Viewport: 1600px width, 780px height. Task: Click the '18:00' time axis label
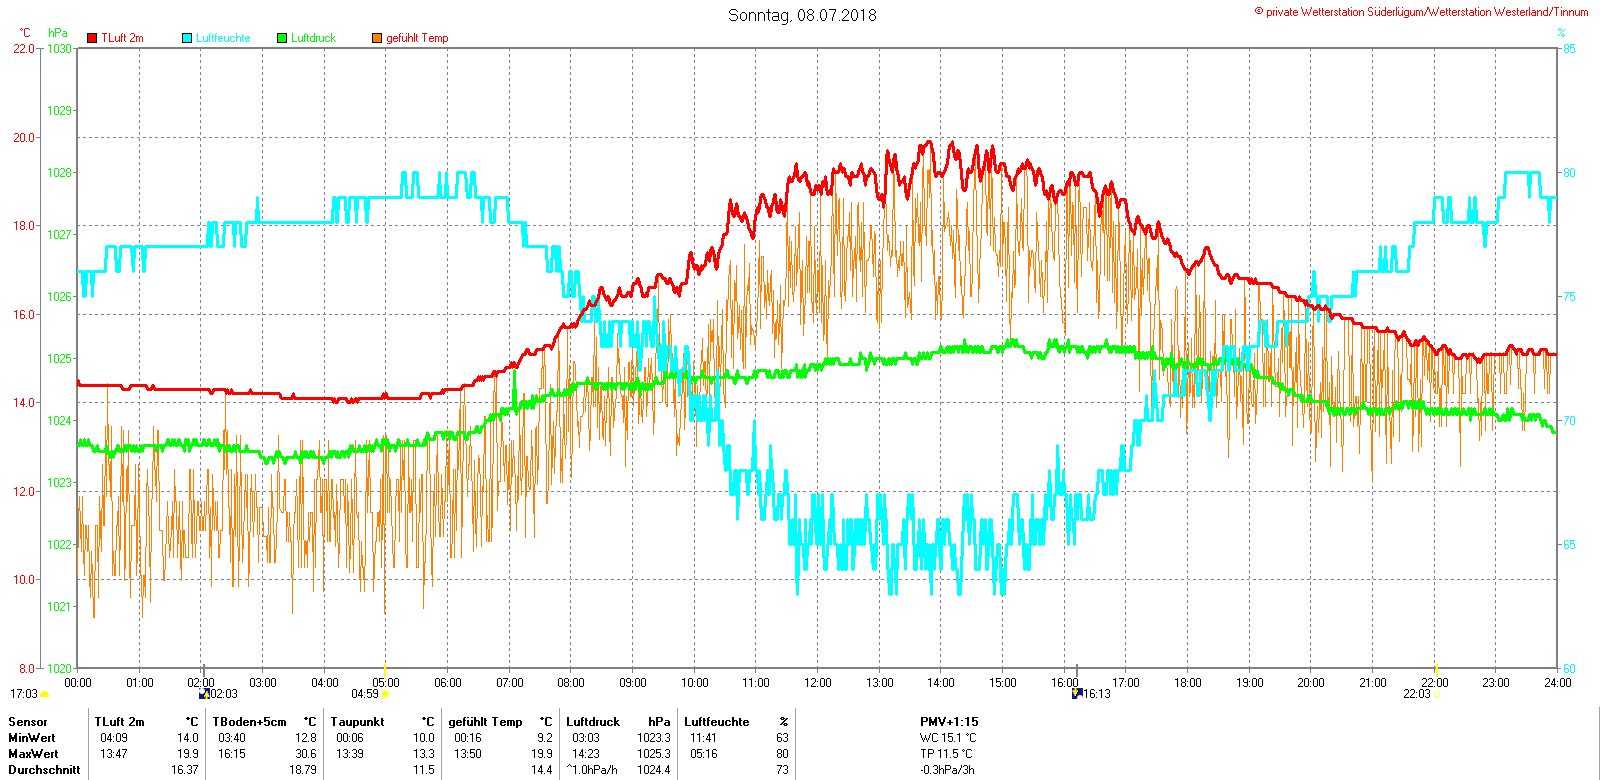(1188, 683)
